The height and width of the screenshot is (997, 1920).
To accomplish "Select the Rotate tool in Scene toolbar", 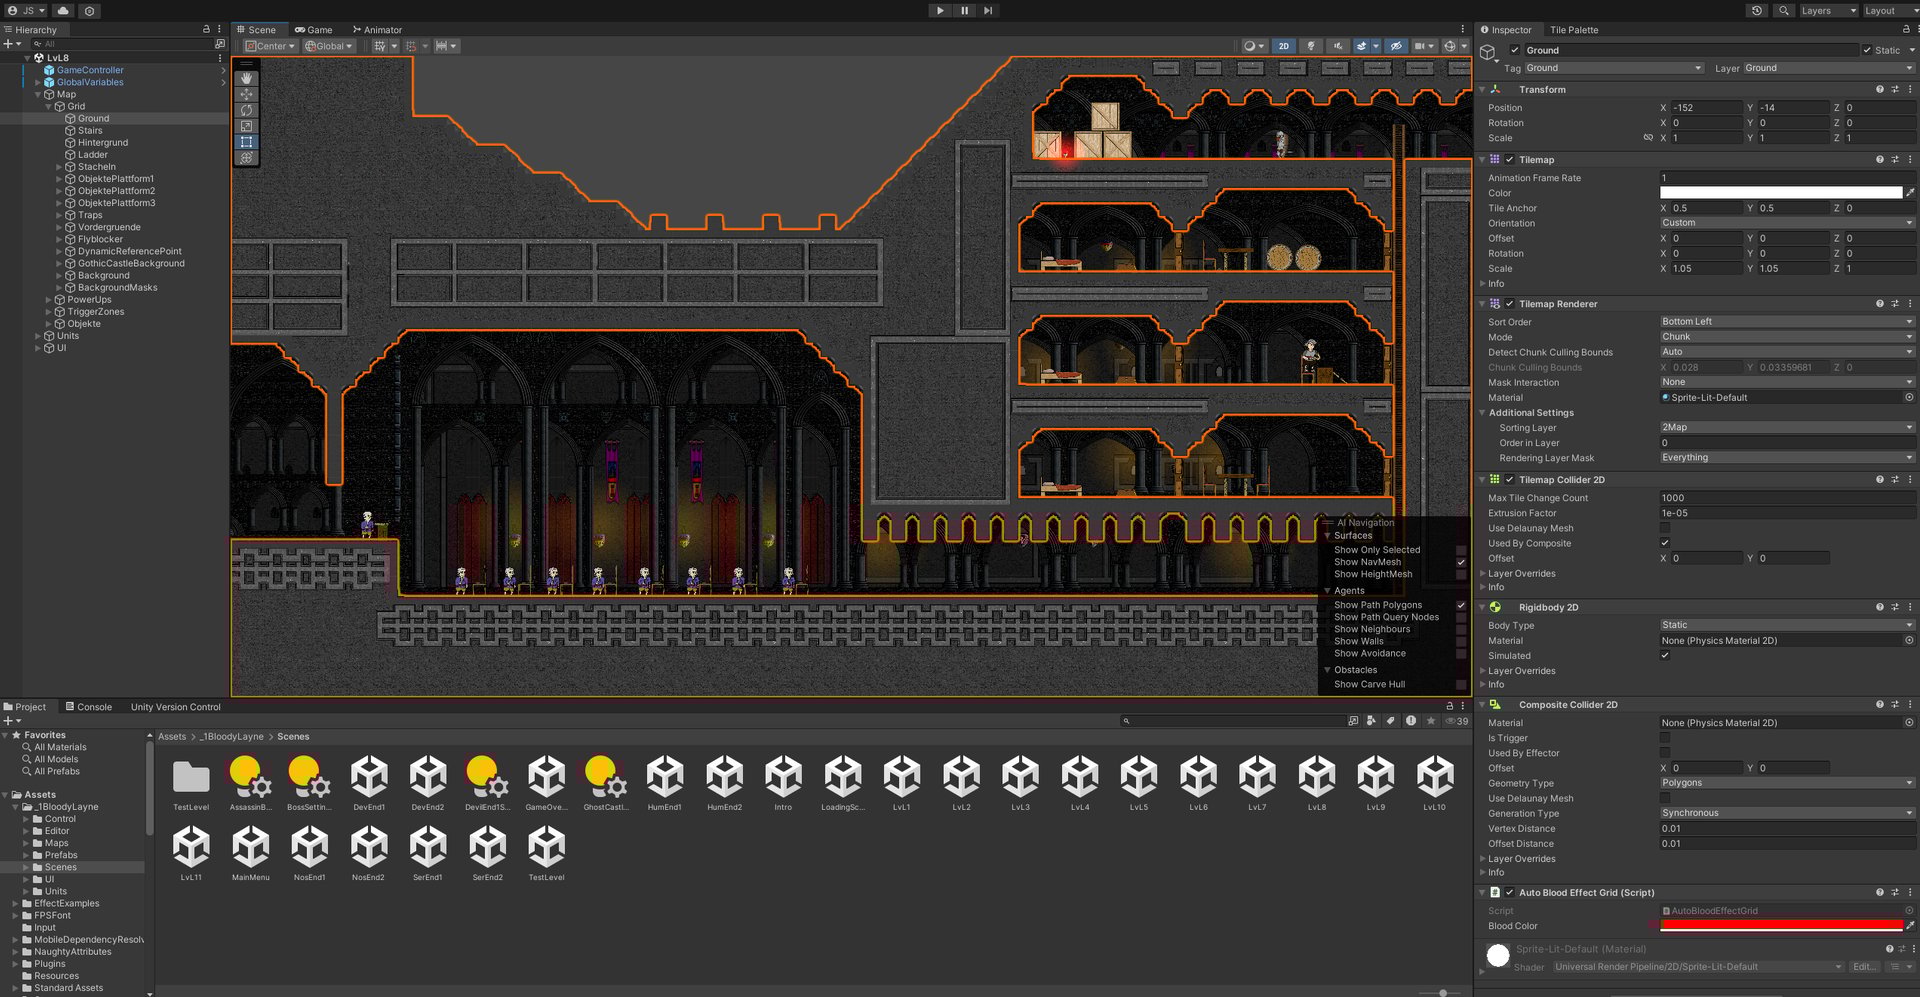I will click(246, 110).
